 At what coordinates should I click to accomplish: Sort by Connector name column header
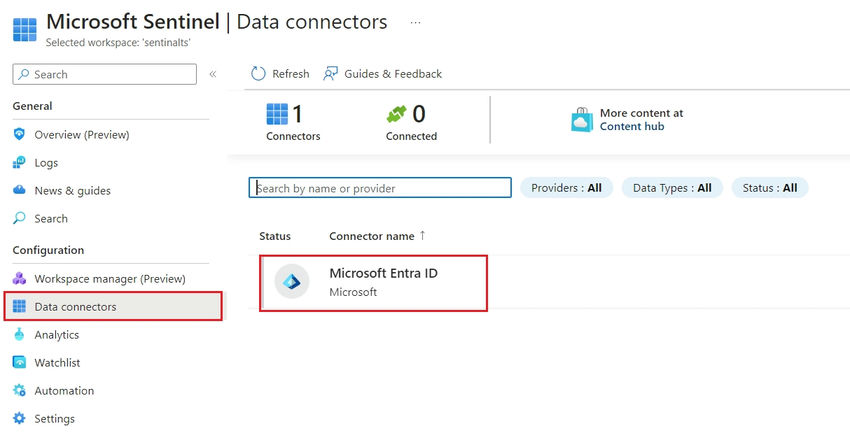(x=372, y=236)
